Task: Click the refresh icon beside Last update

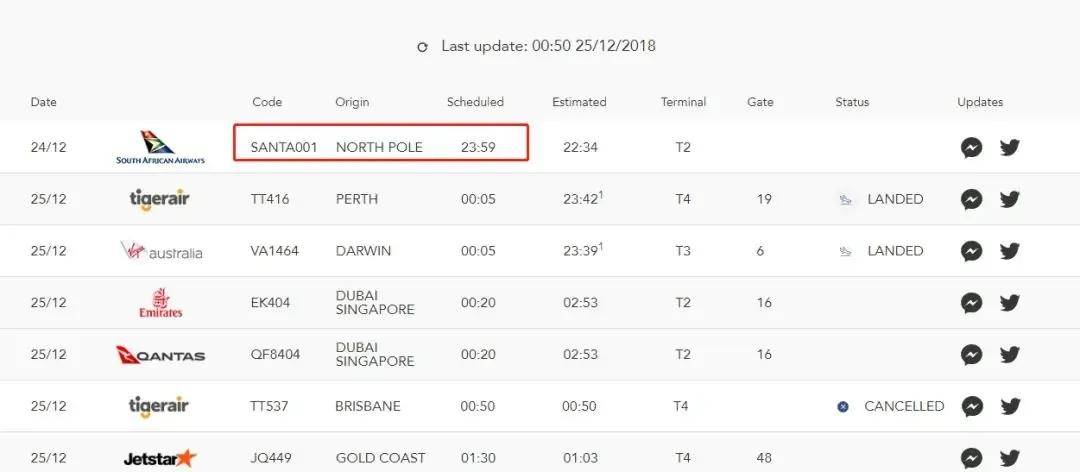Action: (x=422, y=47)
